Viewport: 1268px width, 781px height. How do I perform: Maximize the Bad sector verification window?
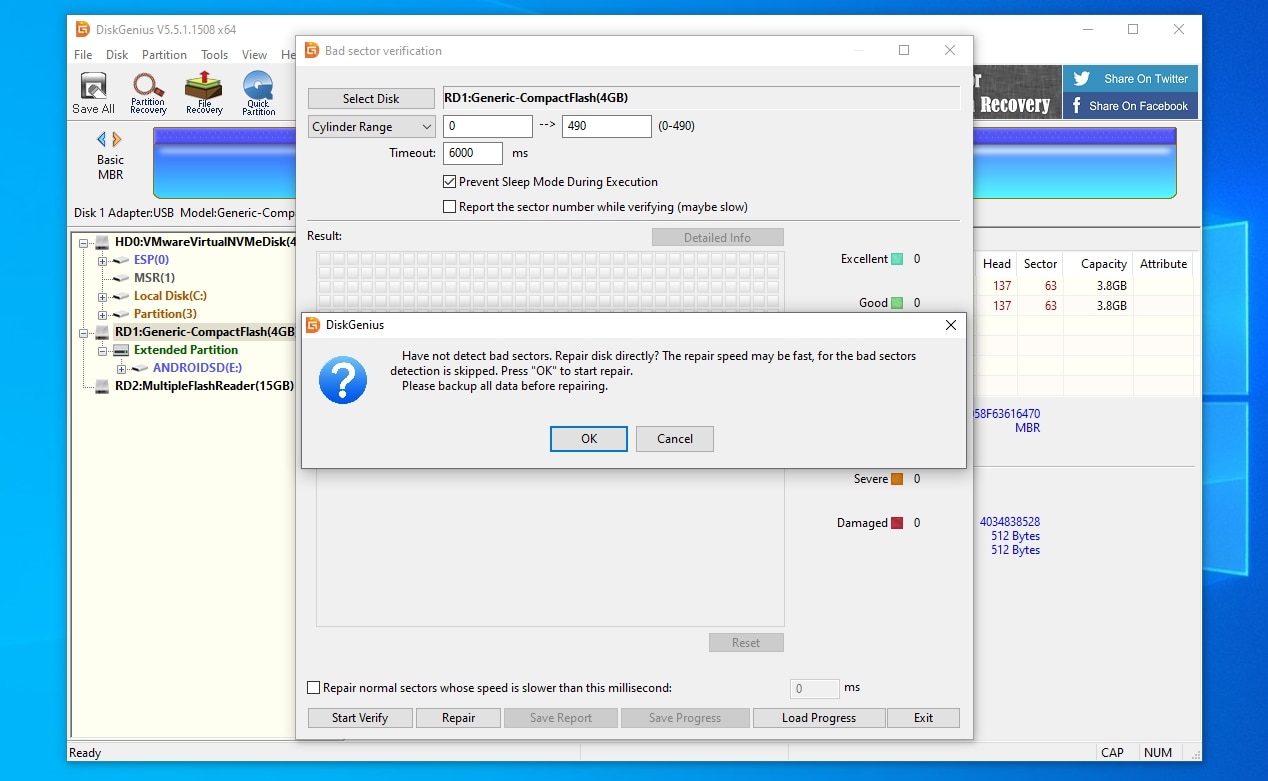tap(904, 50)
